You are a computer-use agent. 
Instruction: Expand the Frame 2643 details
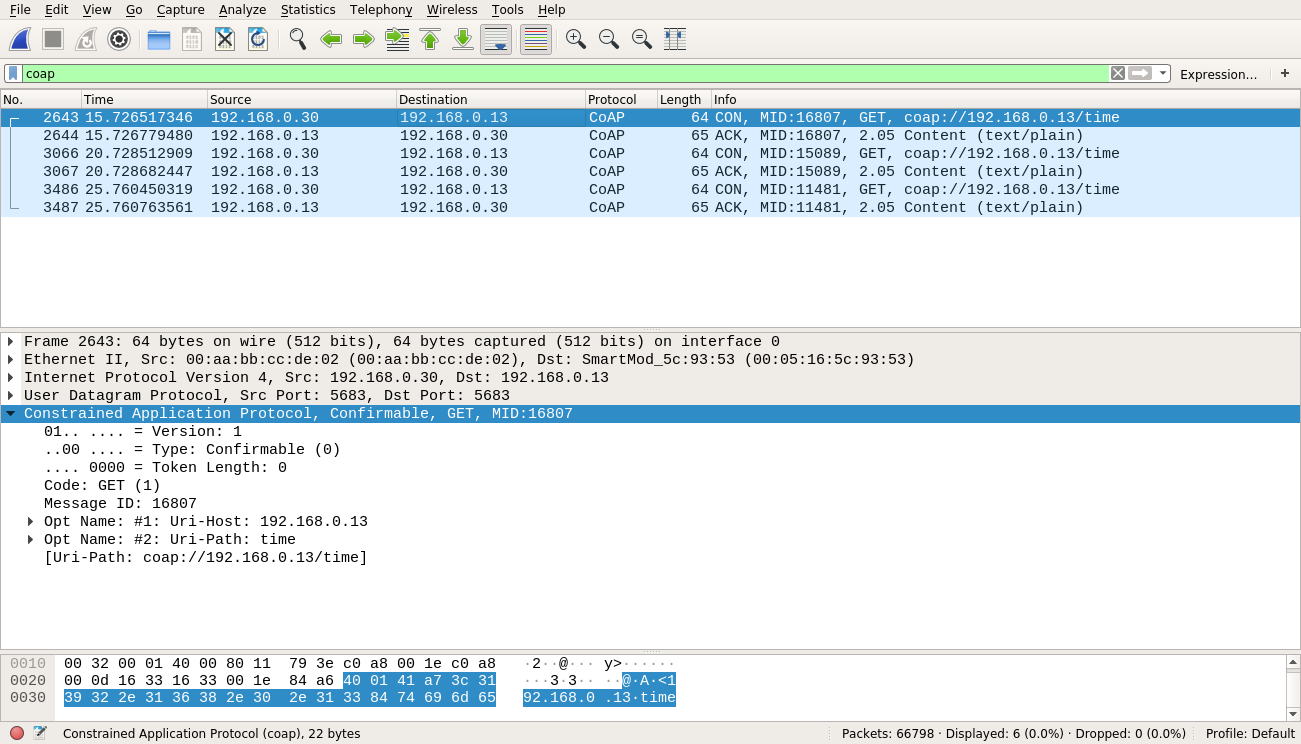11,342
